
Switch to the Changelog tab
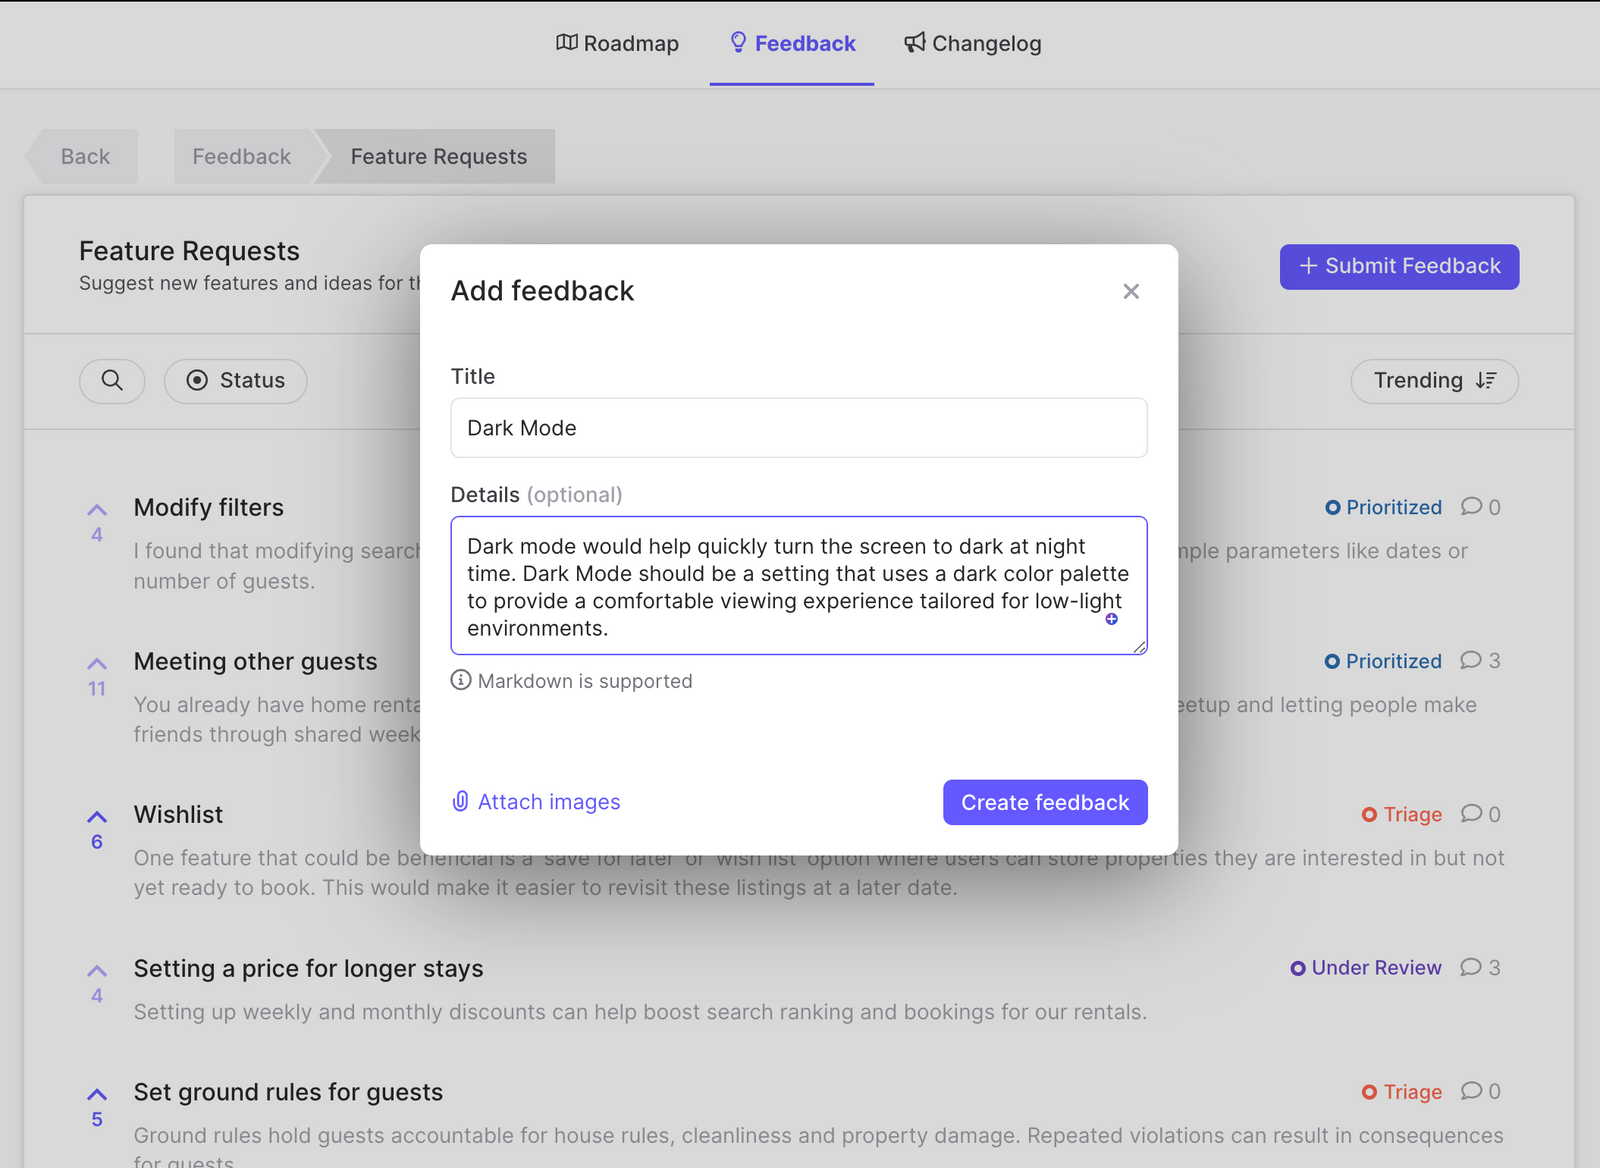pyautogui.click(x=972, y=43)
